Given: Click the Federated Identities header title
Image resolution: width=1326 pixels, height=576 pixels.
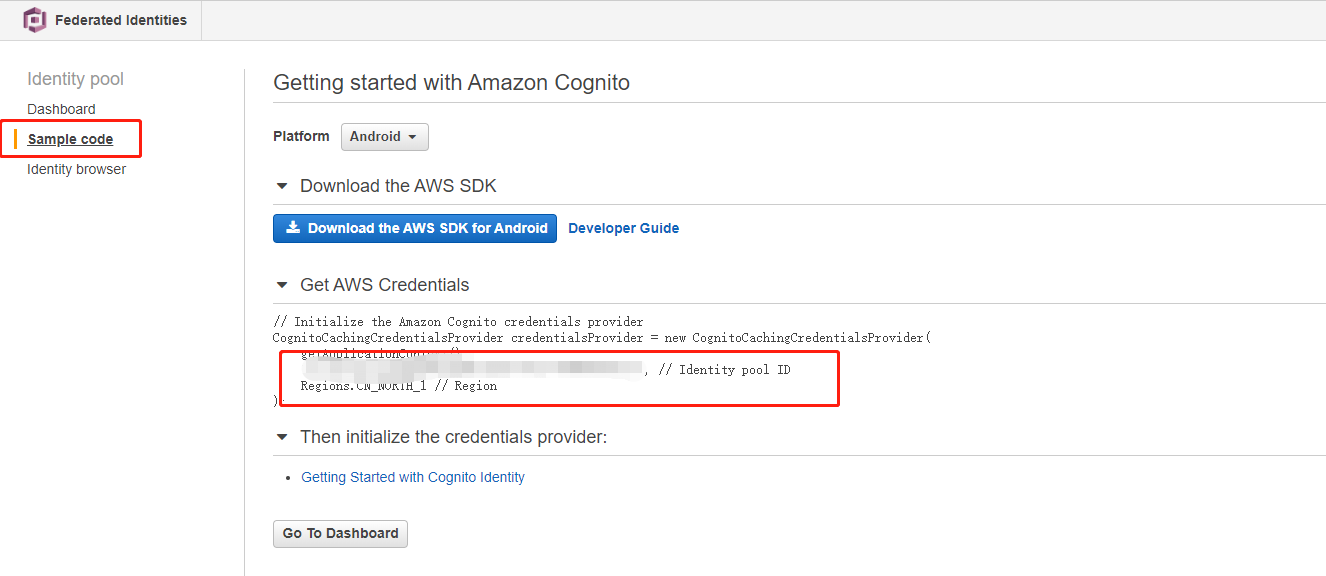Looking at the screenshot, I should (121, 20).
